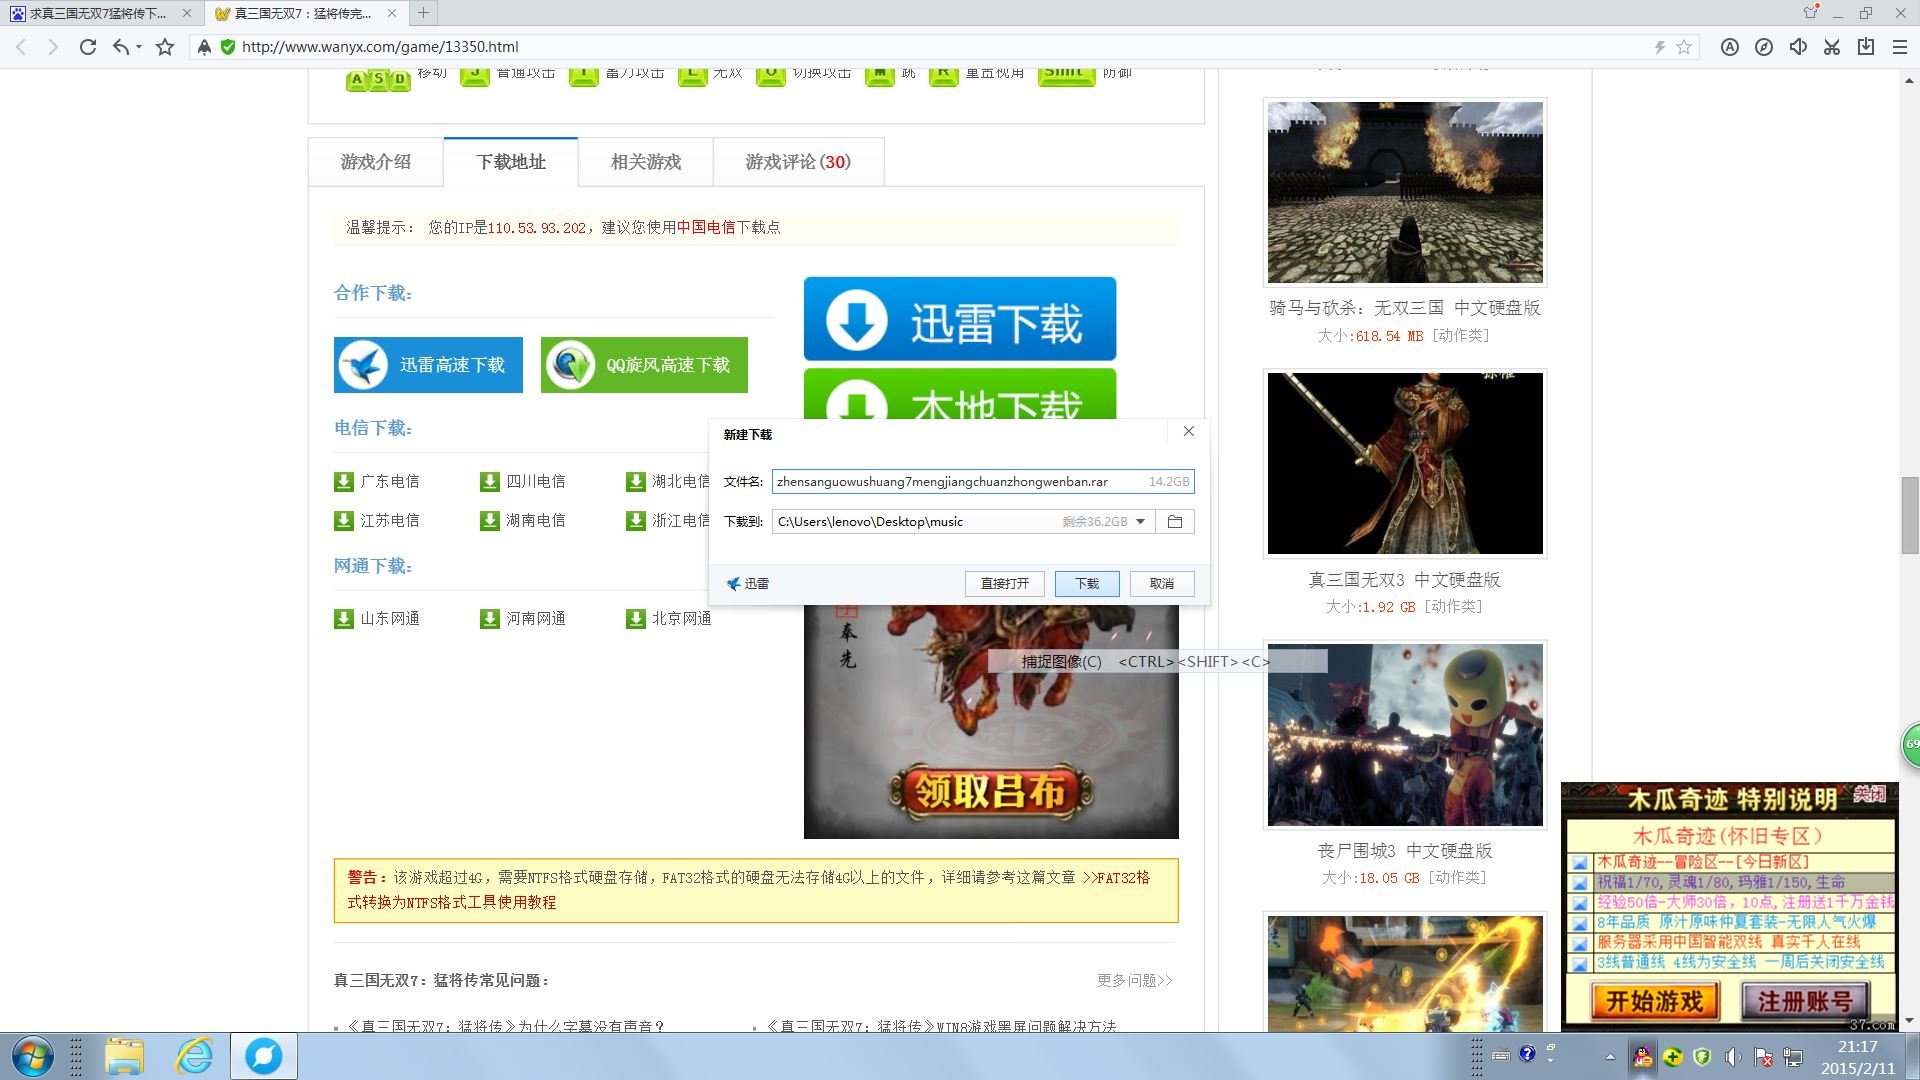Switch to the 游戏介绍 tab
The image size is (1920, 1080).
(376, 161)
